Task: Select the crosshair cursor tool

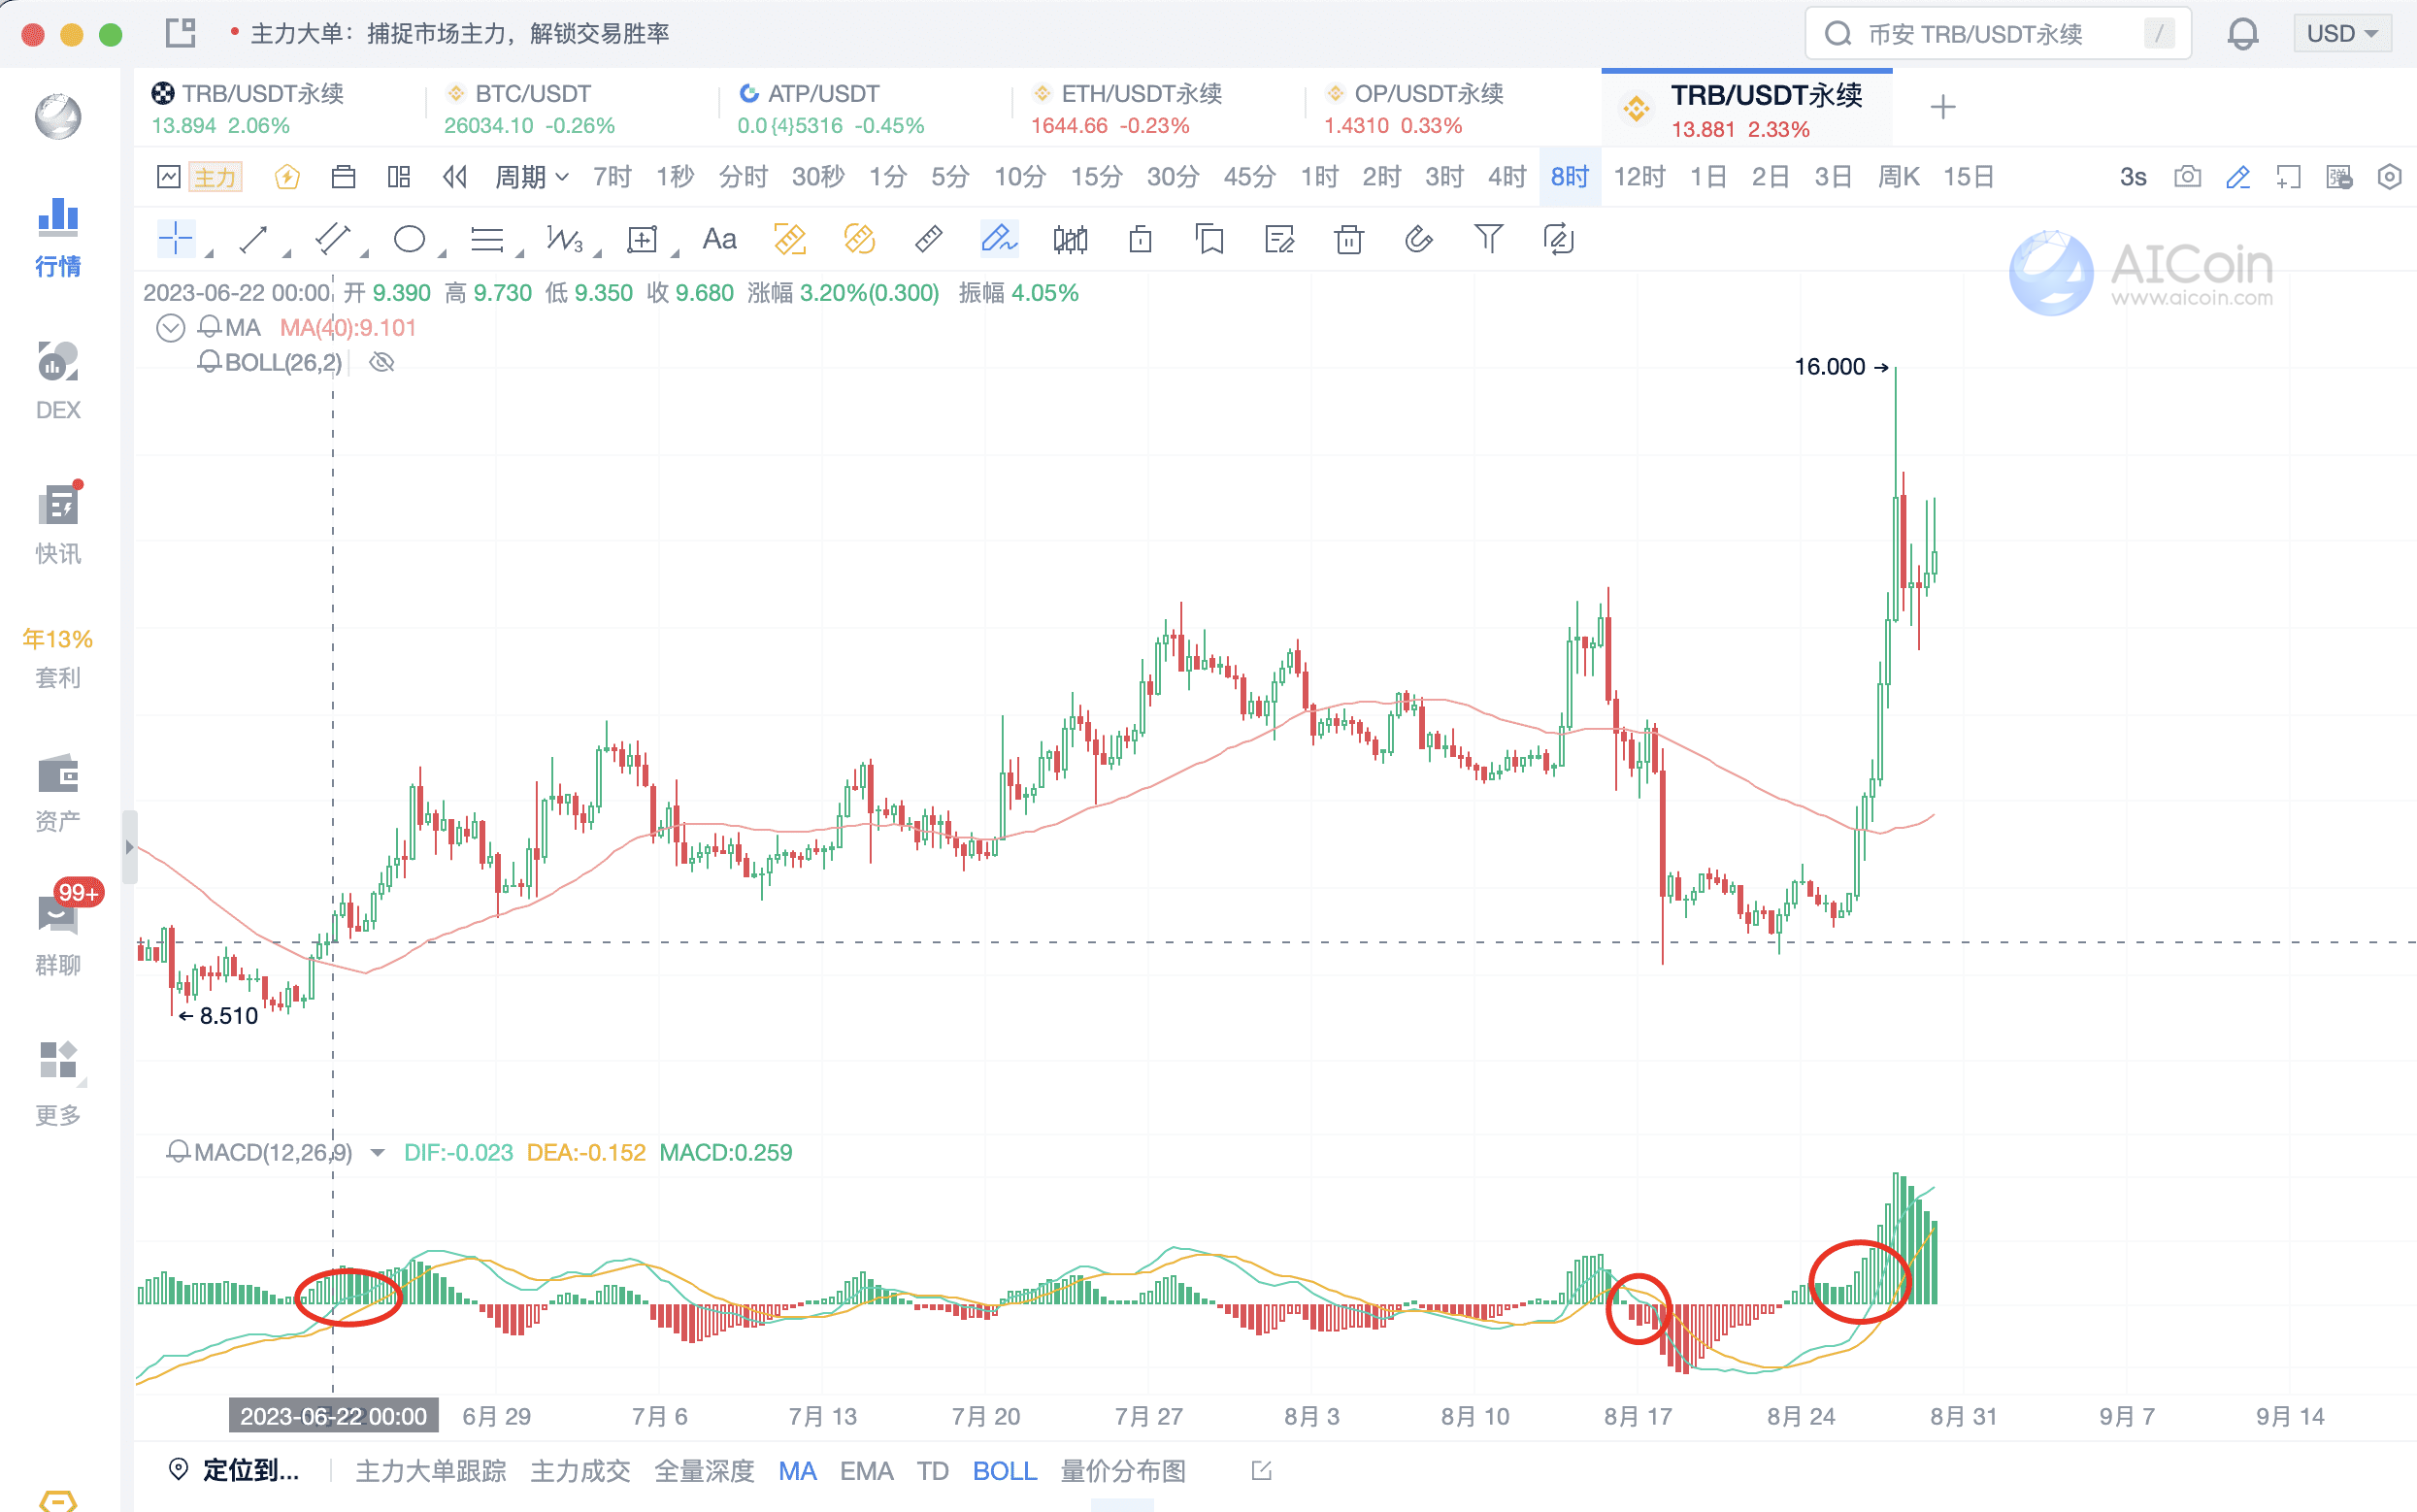Action: pyautogui.click(x=175, y=239)
